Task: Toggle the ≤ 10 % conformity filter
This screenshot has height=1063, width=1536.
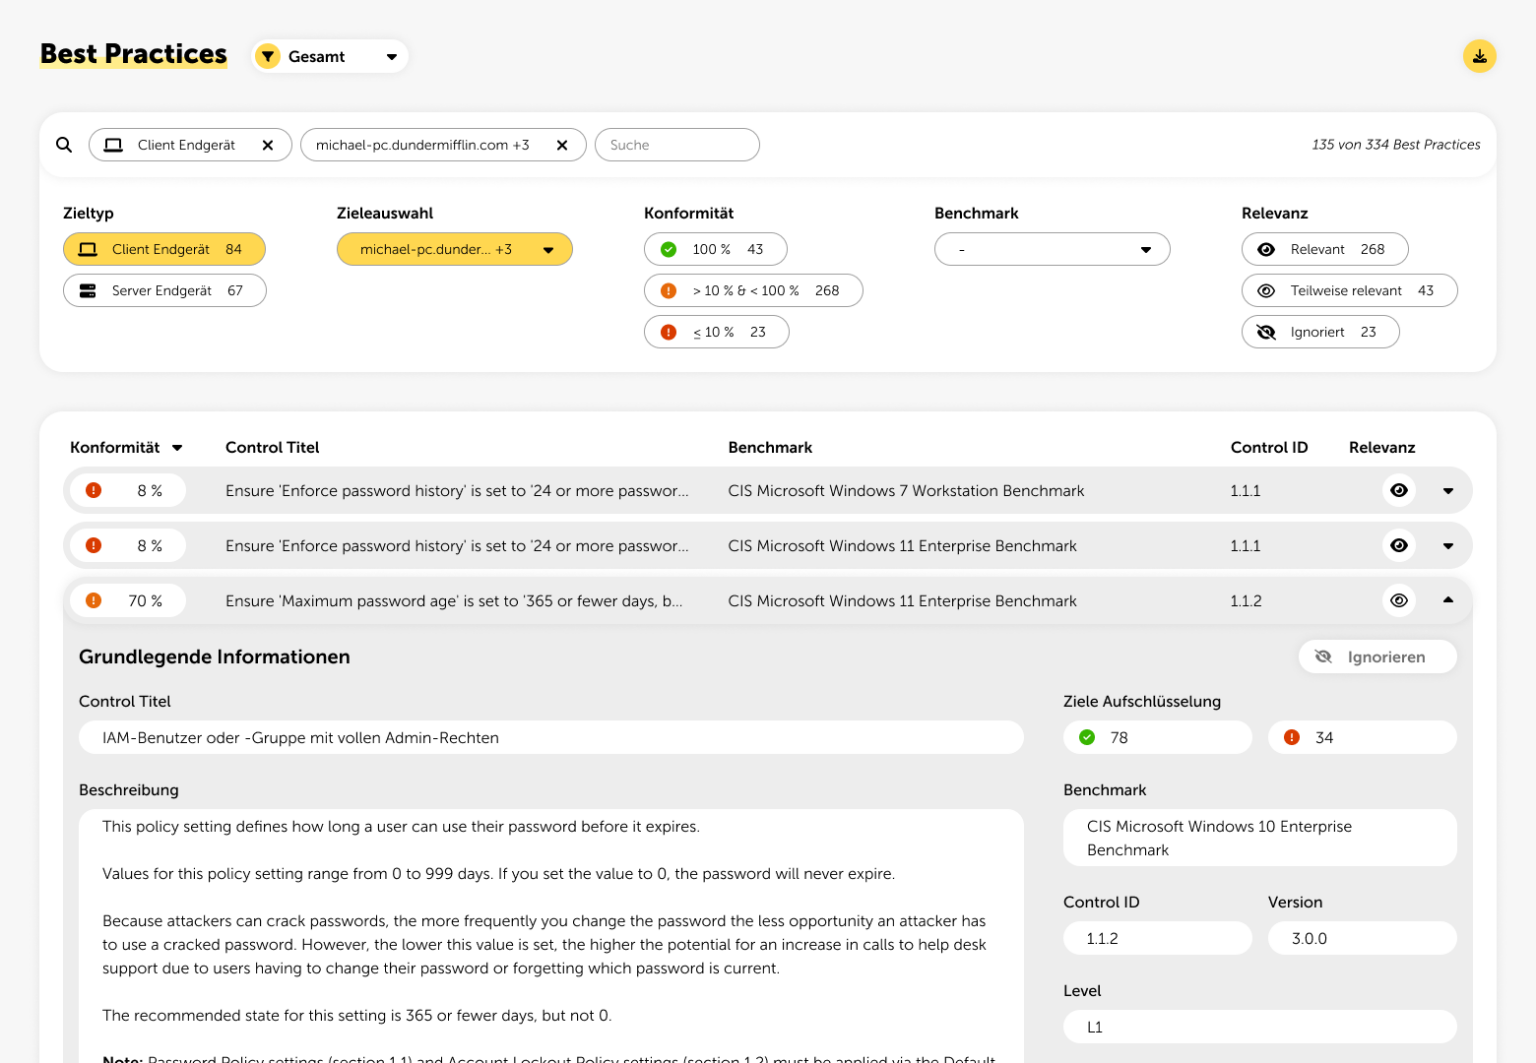Action: 716,332
